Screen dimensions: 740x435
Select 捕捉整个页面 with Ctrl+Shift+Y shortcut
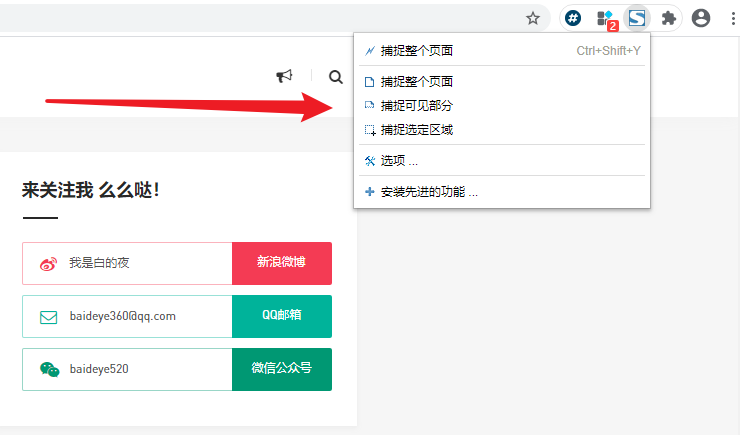(x=502, y=50)
